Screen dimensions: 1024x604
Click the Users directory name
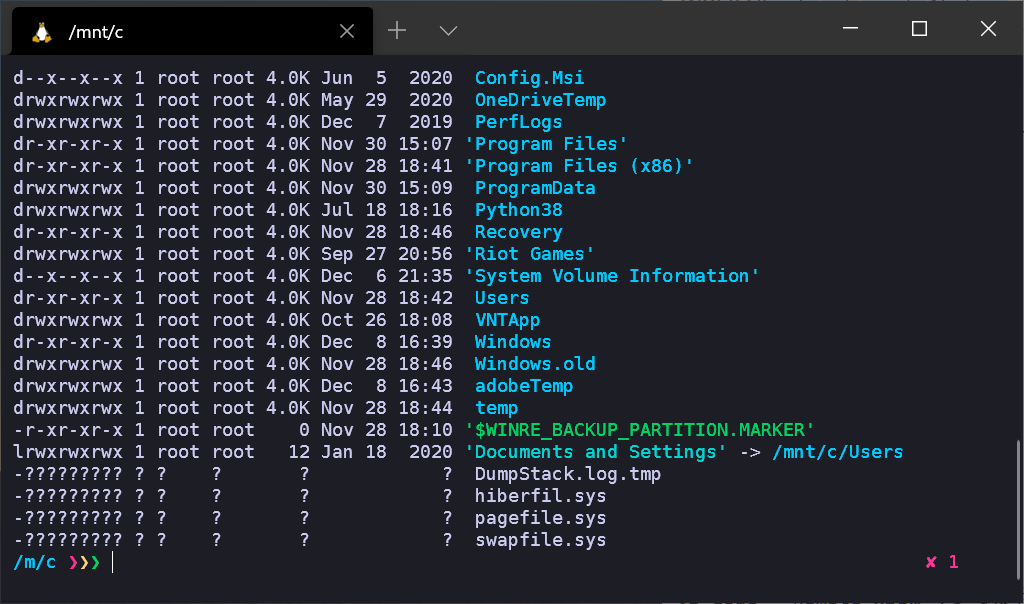(502, 298)
